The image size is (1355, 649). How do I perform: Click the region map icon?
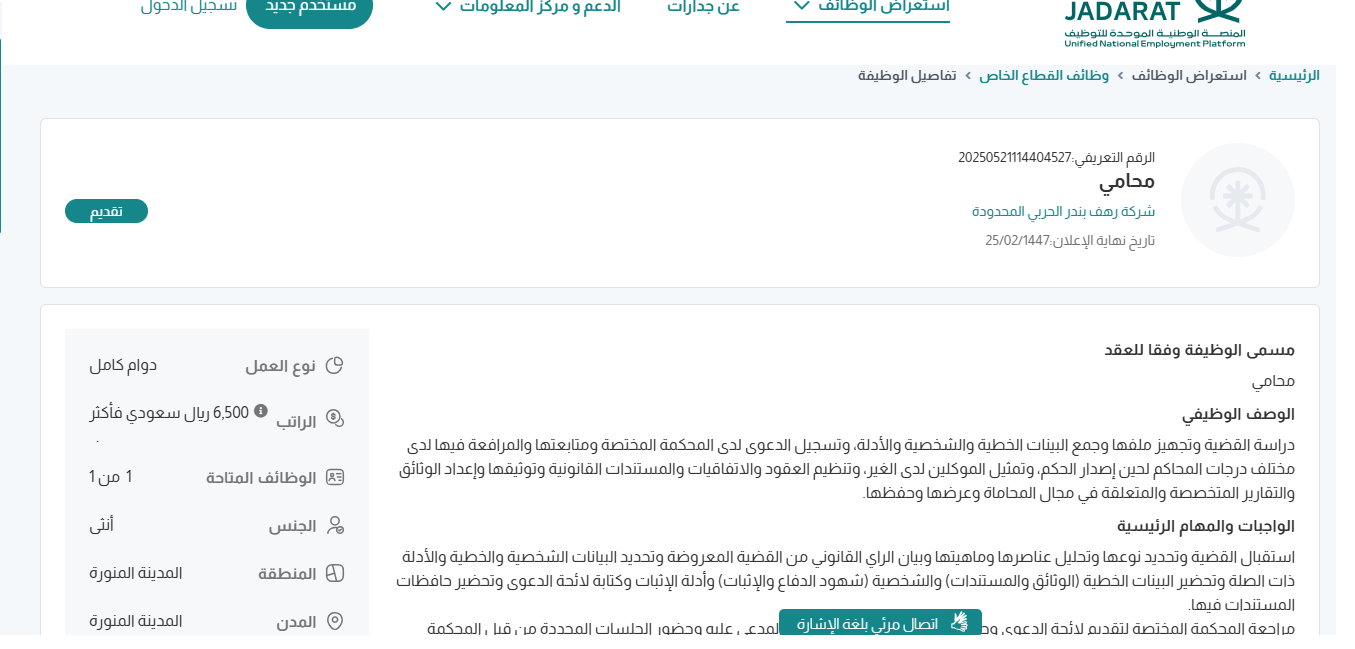click(335, 574)
